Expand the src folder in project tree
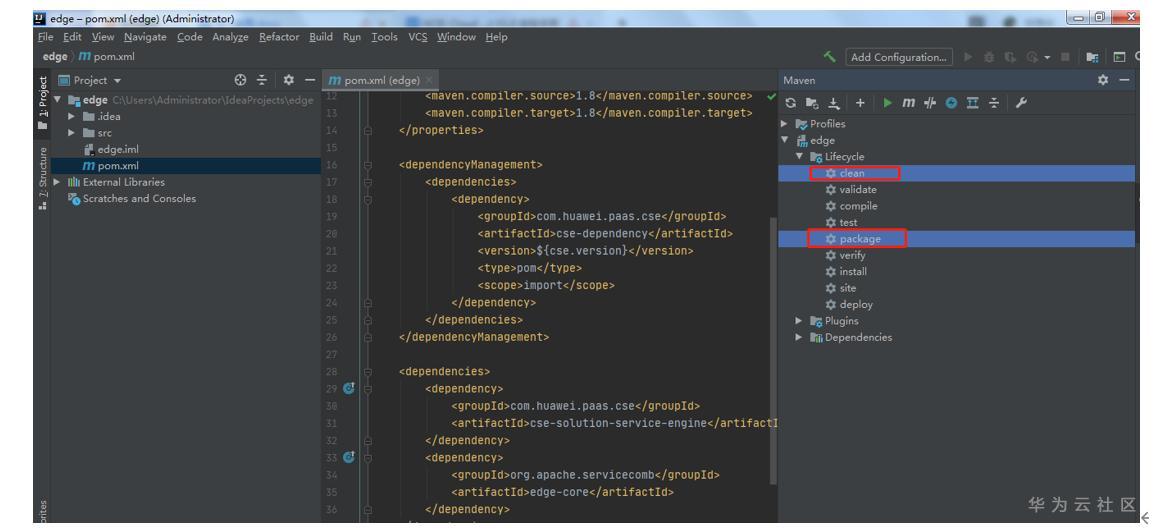Viewport: 1149px width, 530px height. point(71,134)
